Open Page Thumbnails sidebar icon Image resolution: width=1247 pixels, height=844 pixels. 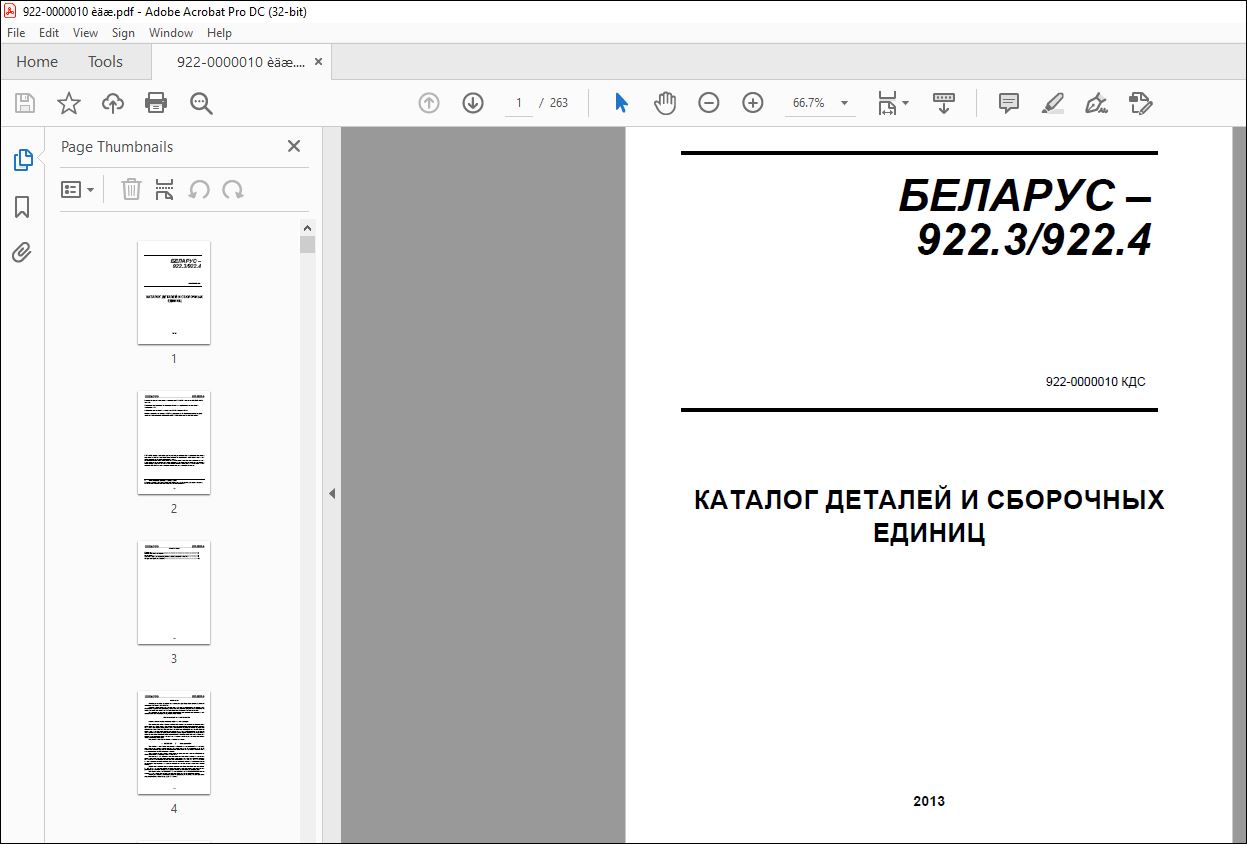coord(22,160)
